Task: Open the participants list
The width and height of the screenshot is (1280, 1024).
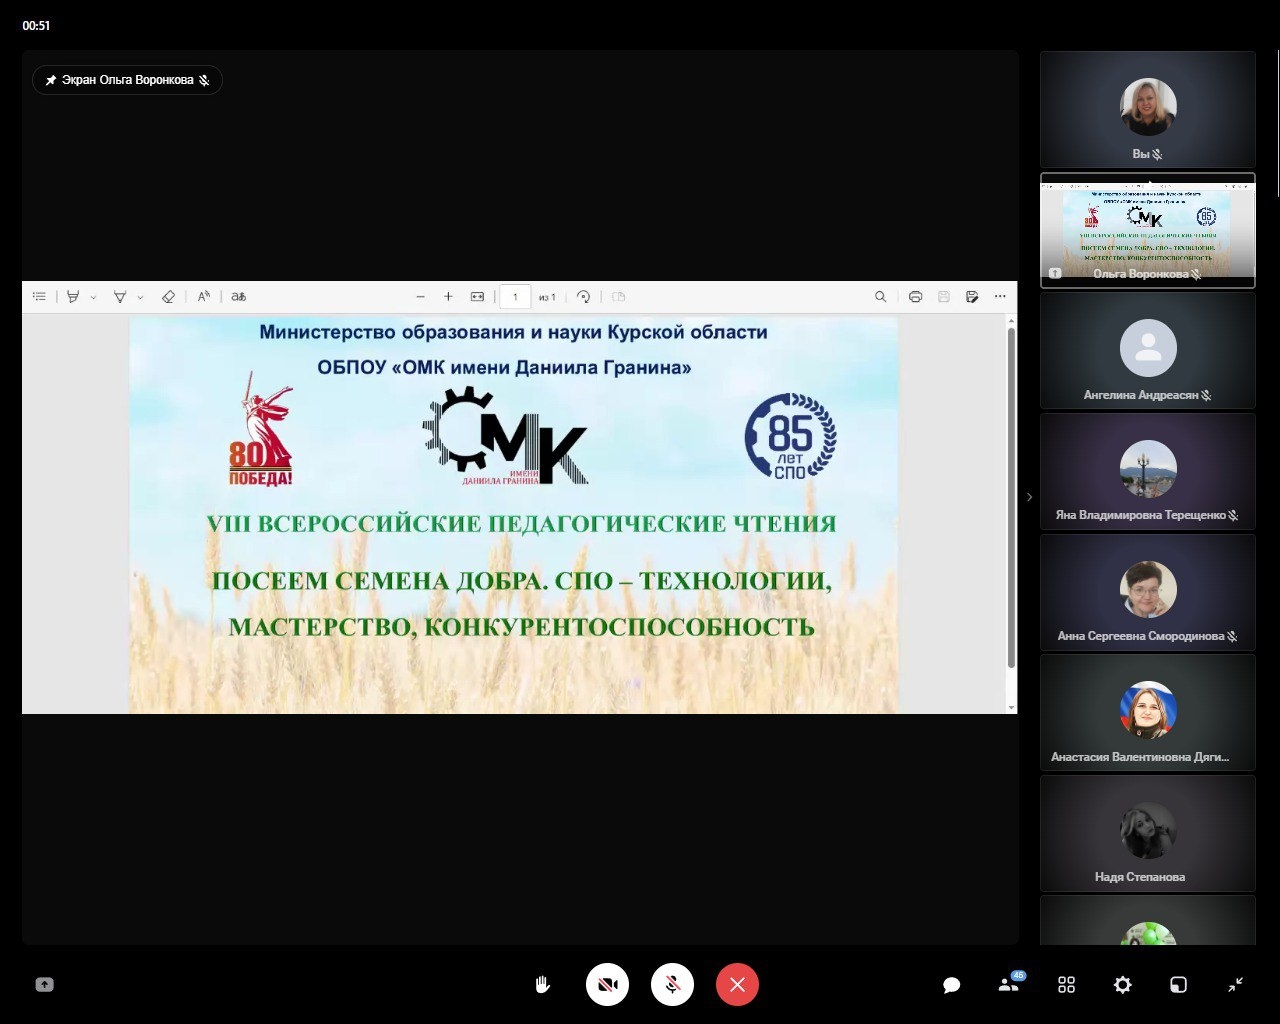Action: (1009, 985)
